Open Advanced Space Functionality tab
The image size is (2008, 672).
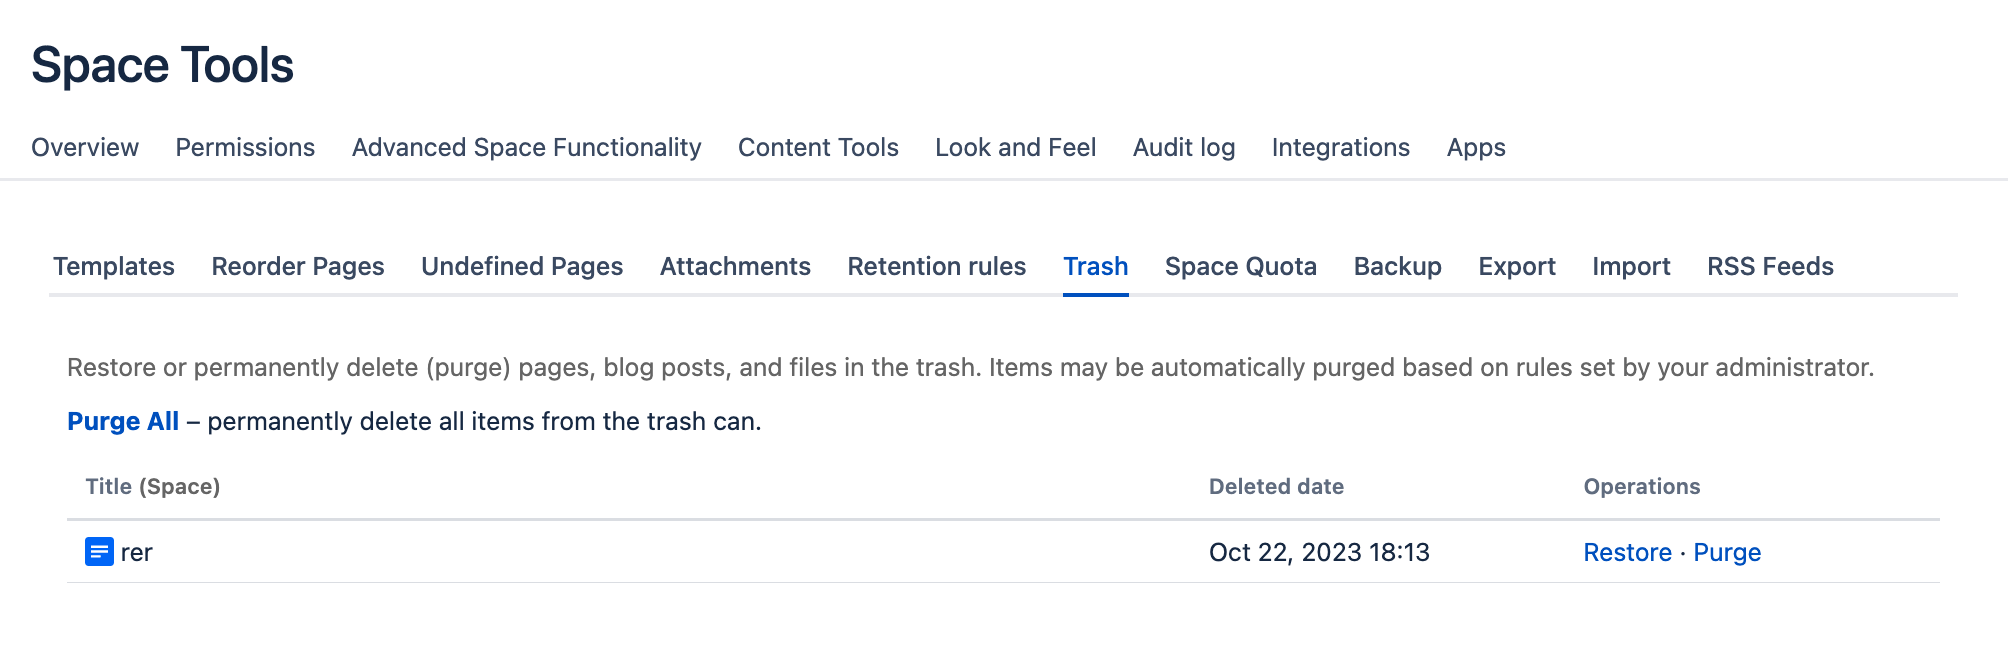click(526, 147)
